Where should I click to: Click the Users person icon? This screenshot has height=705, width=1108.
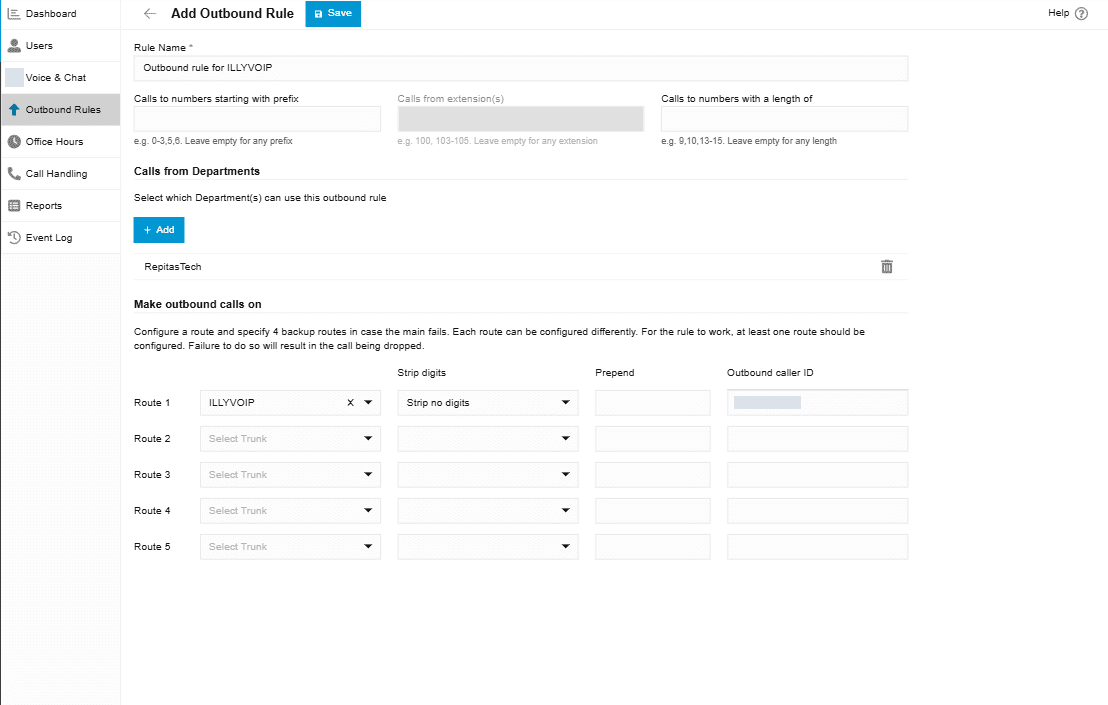click(x=13, y=46)
